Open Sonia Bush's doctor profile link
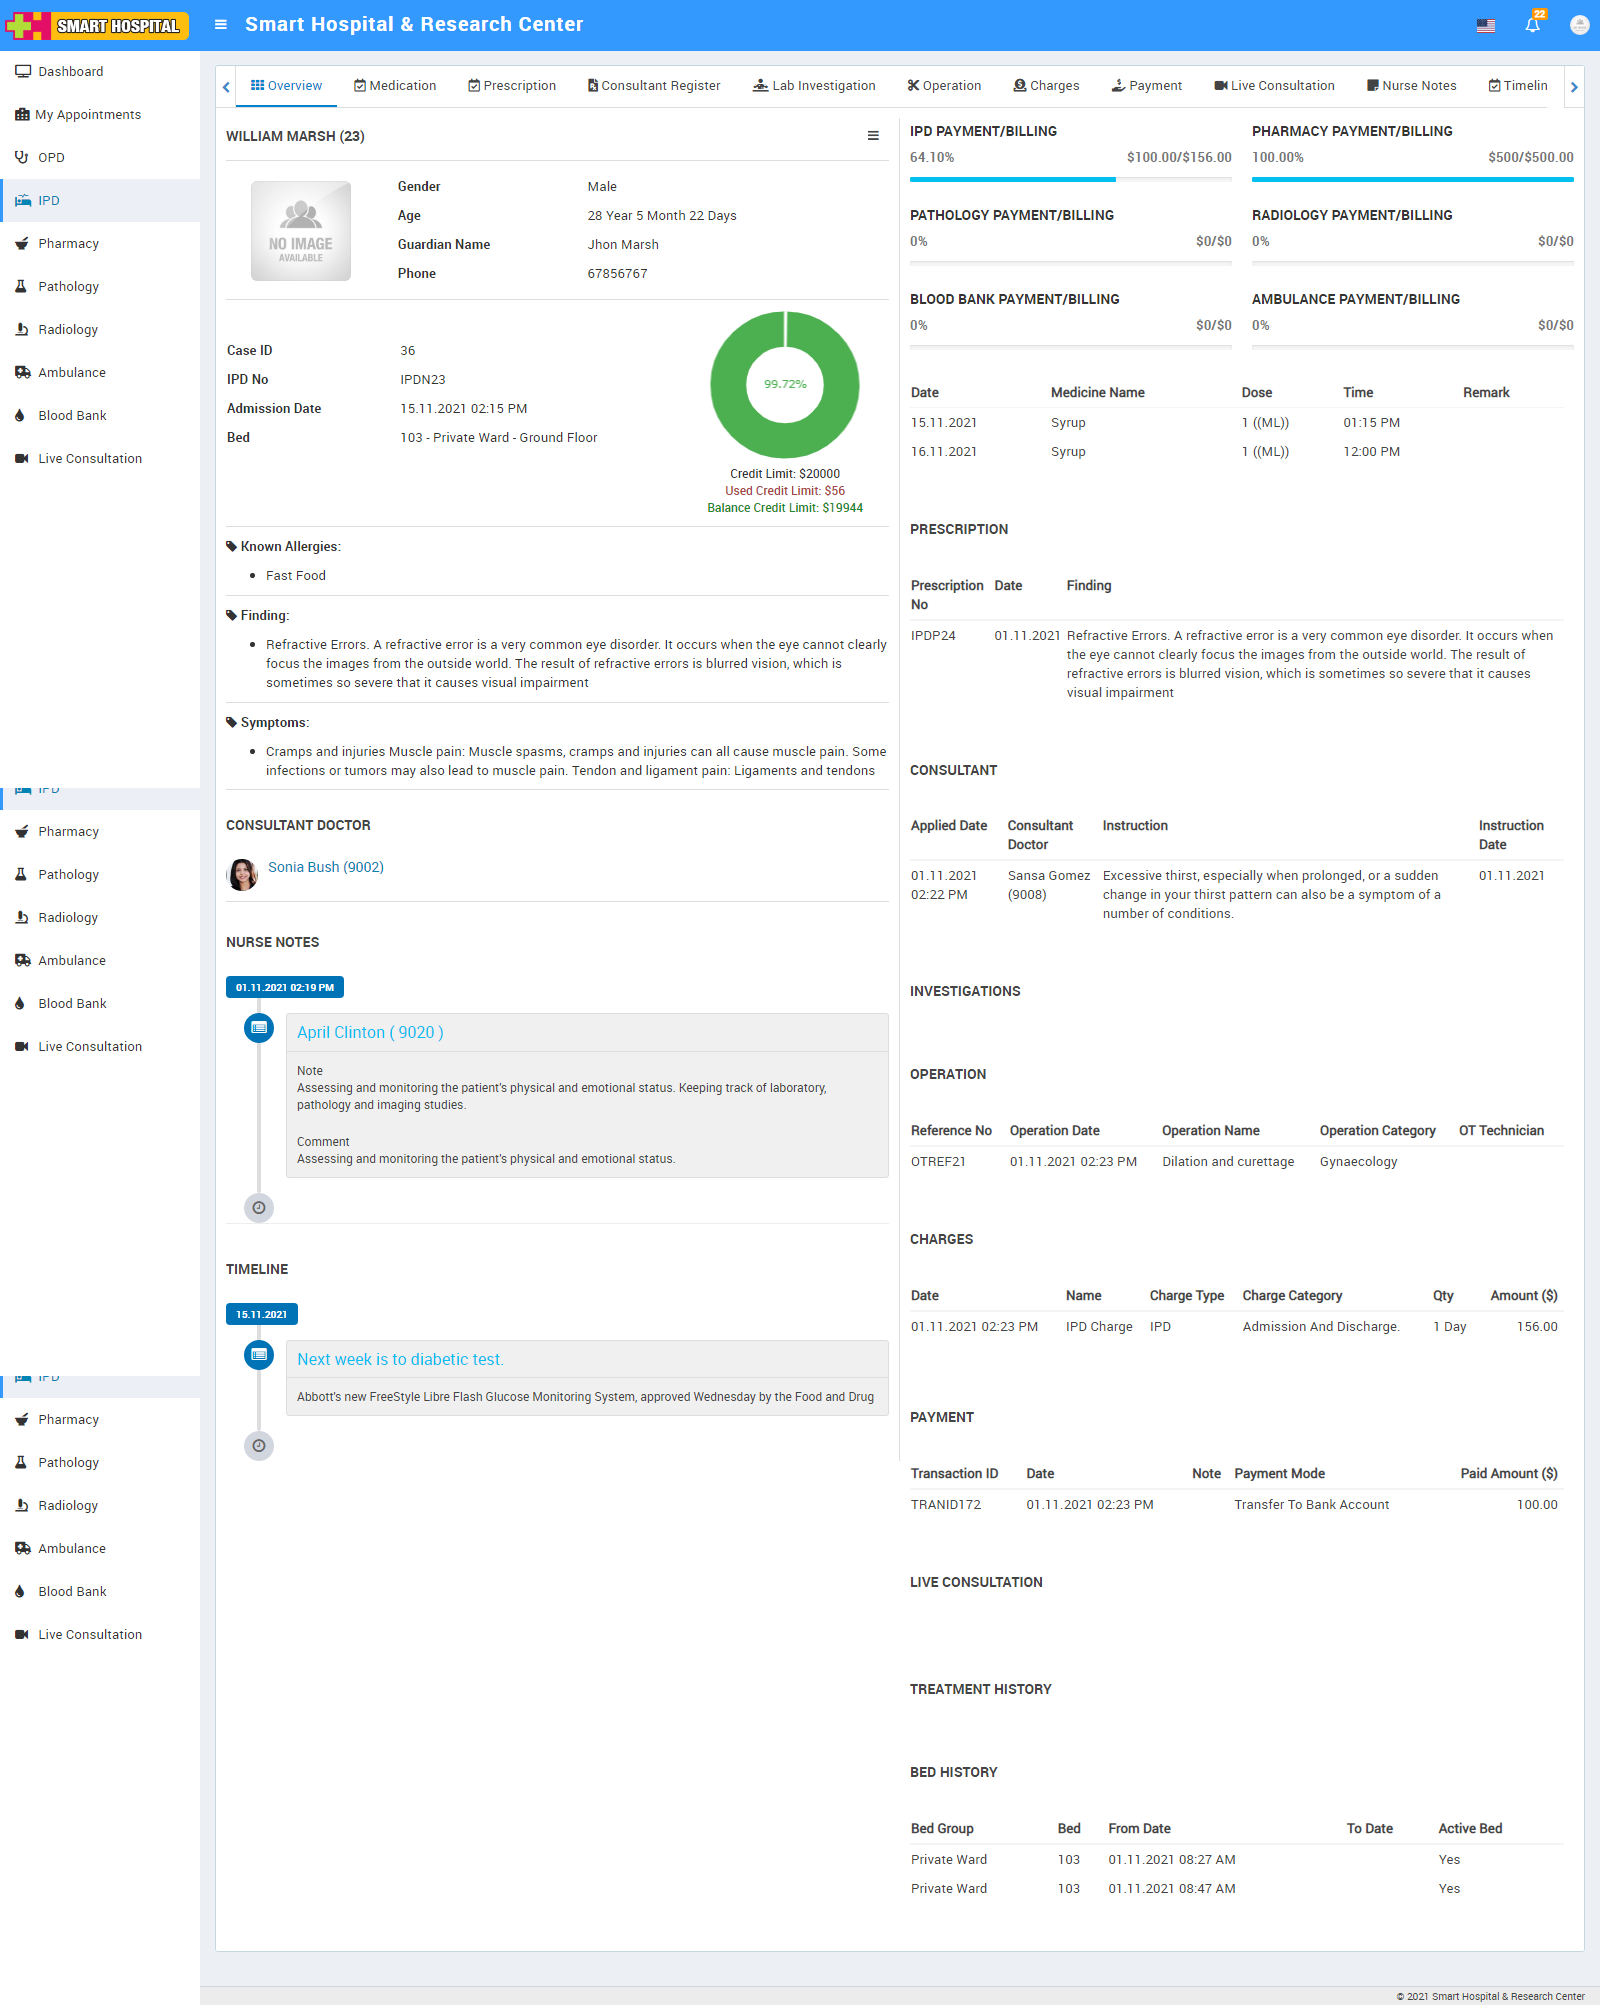This screenshot has width=1600, height=2005. (x=325, y=867)
